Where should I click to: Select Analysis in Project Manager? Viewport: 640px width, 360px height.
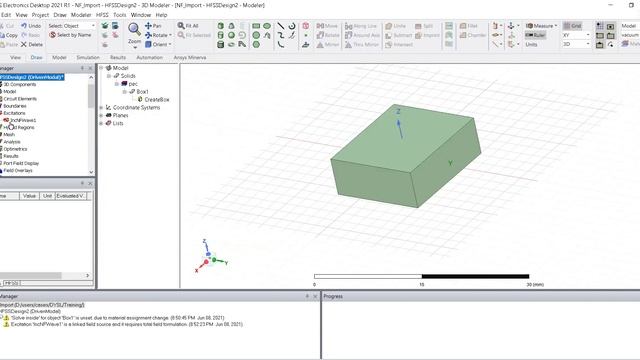coord(12,142)
